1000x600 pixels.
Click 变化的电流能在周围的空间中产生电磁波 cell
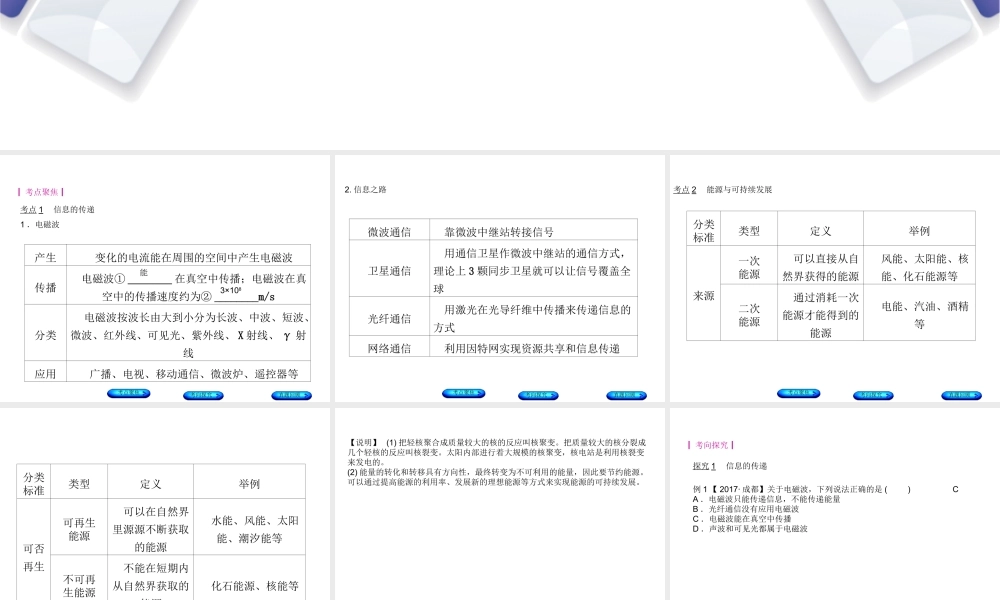click(x=188, y=257)
